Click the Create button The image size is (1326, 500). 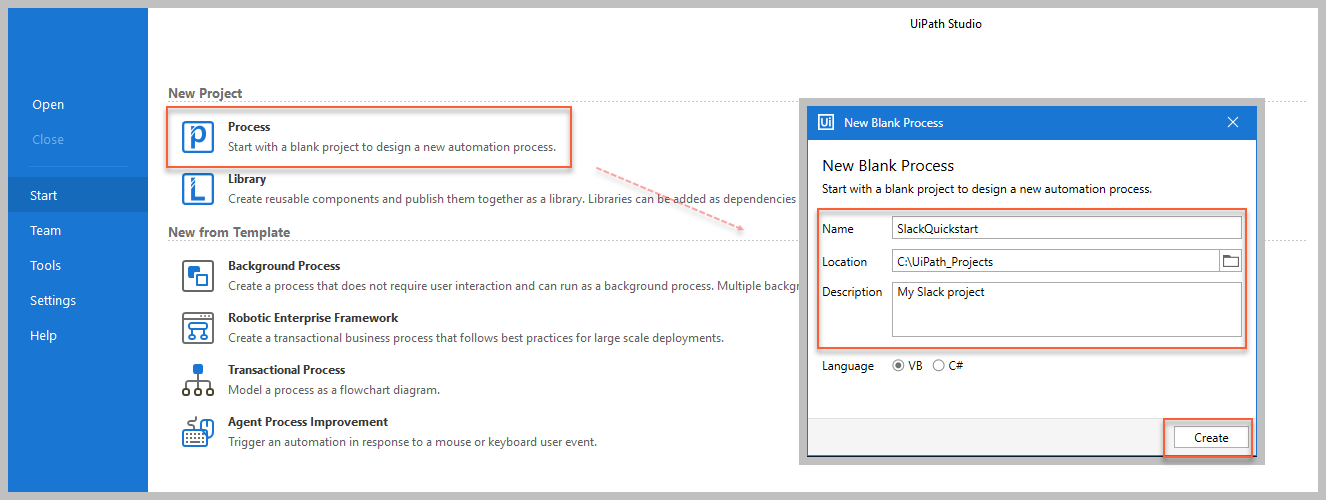tap(1211, 438)
